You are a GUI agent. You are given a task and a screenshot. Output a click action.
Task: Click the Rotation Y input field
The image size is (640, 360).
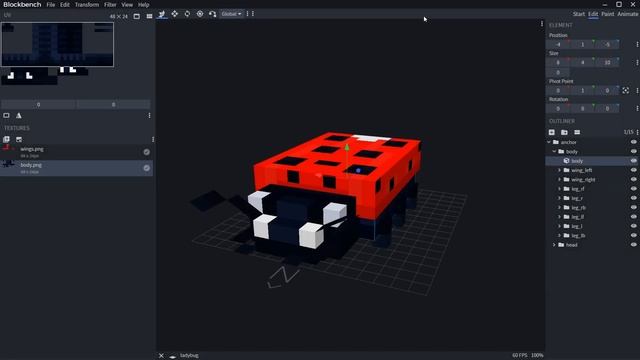pos(583,109)
